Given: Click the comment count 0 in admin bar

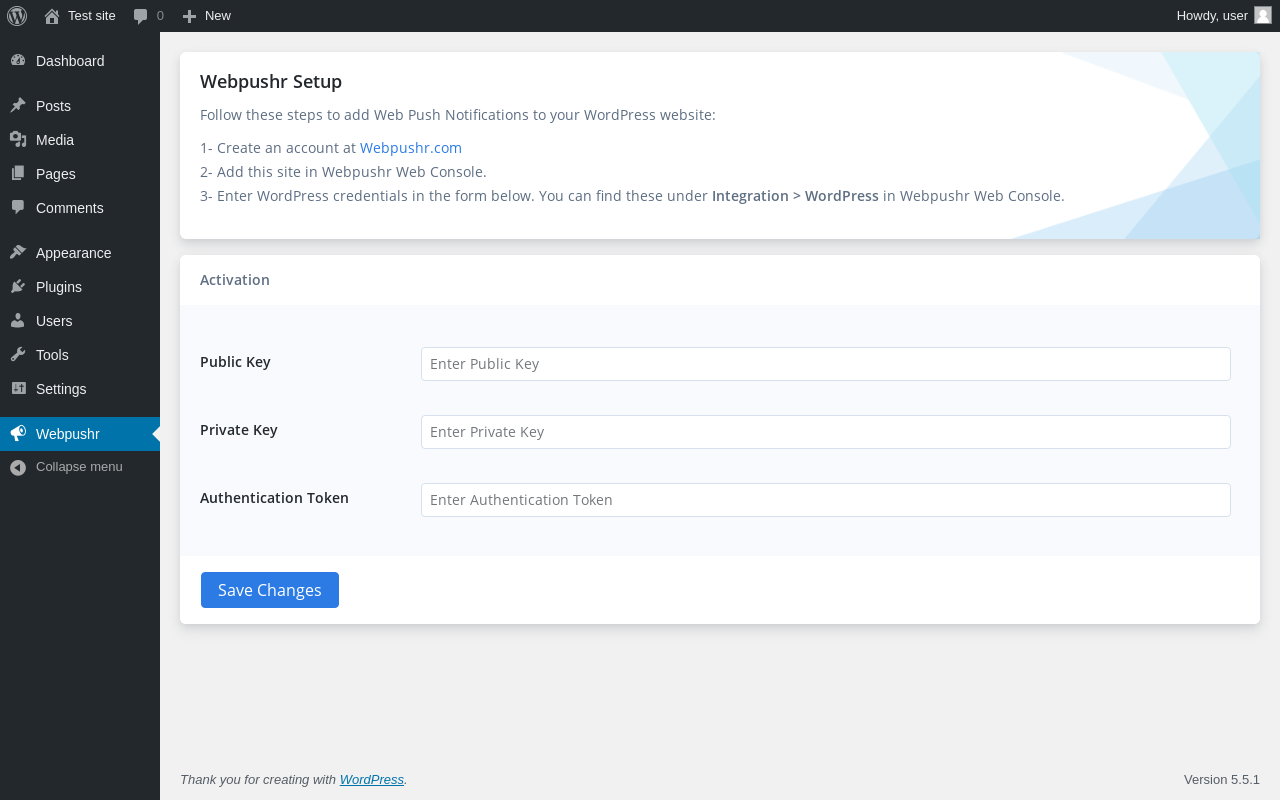Looking at the screenshot, I should (x=160, y=15).
